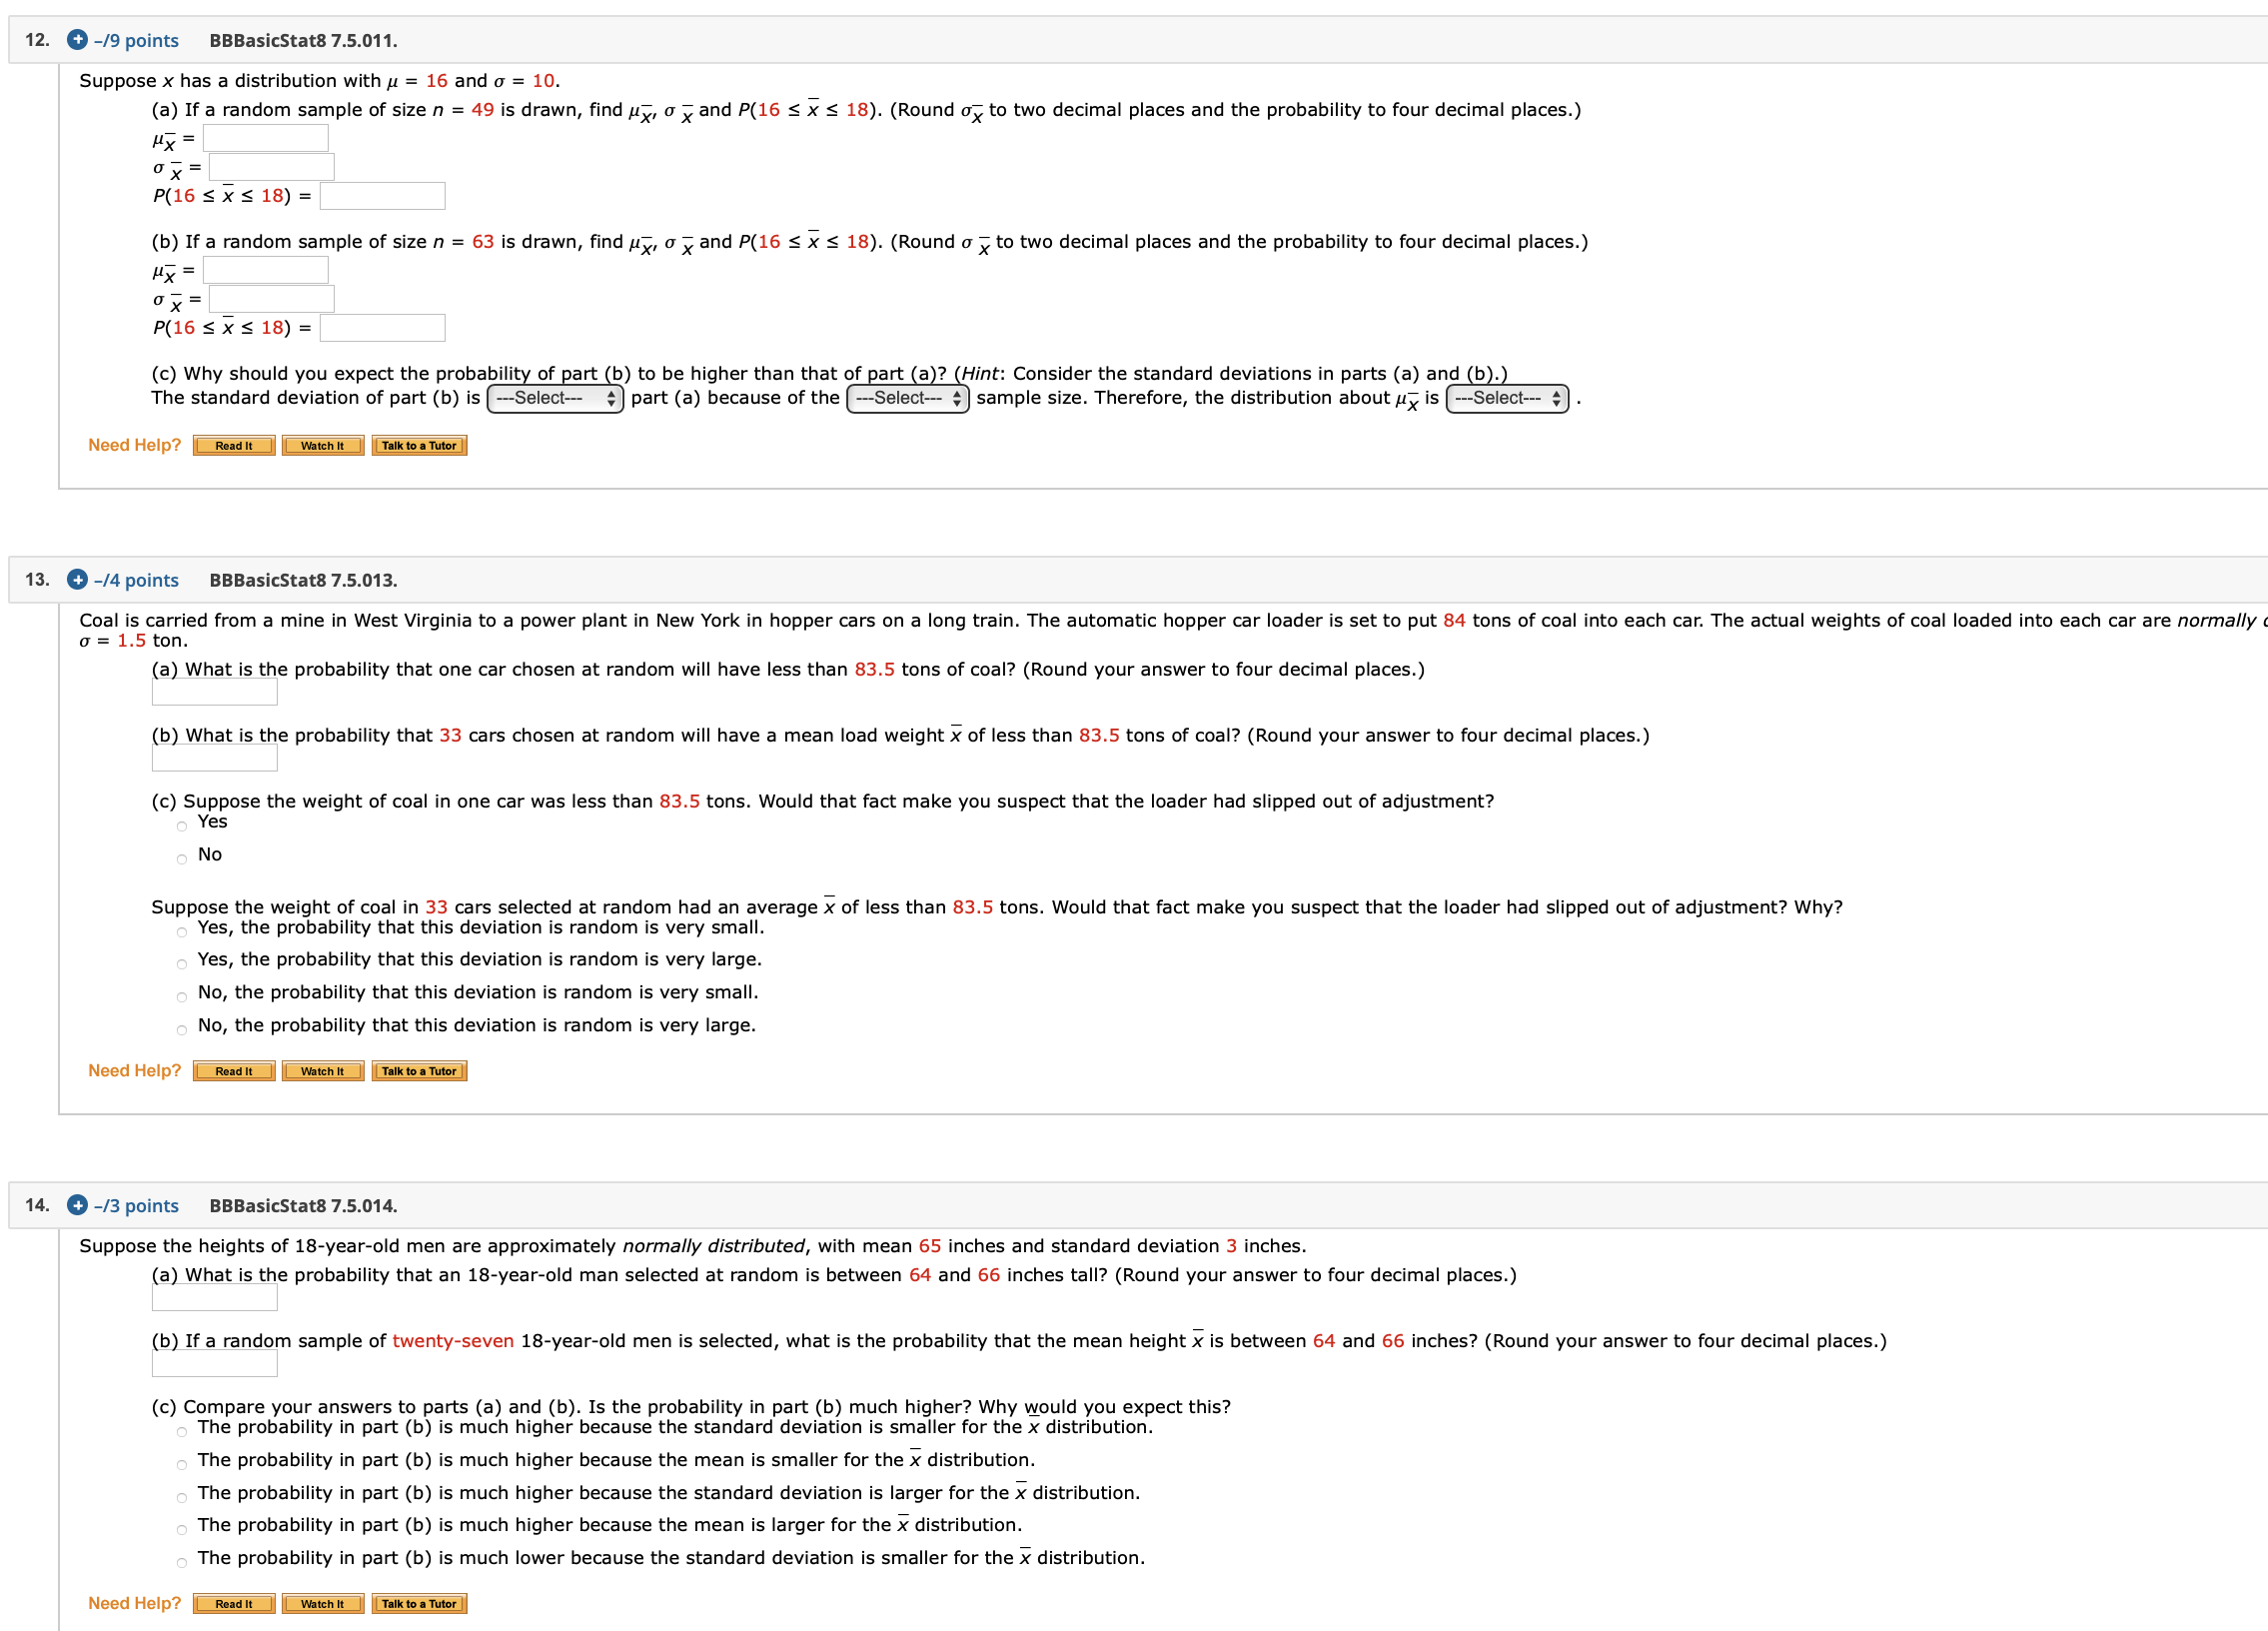Click the mean input field for n = 49

(265, 138)
